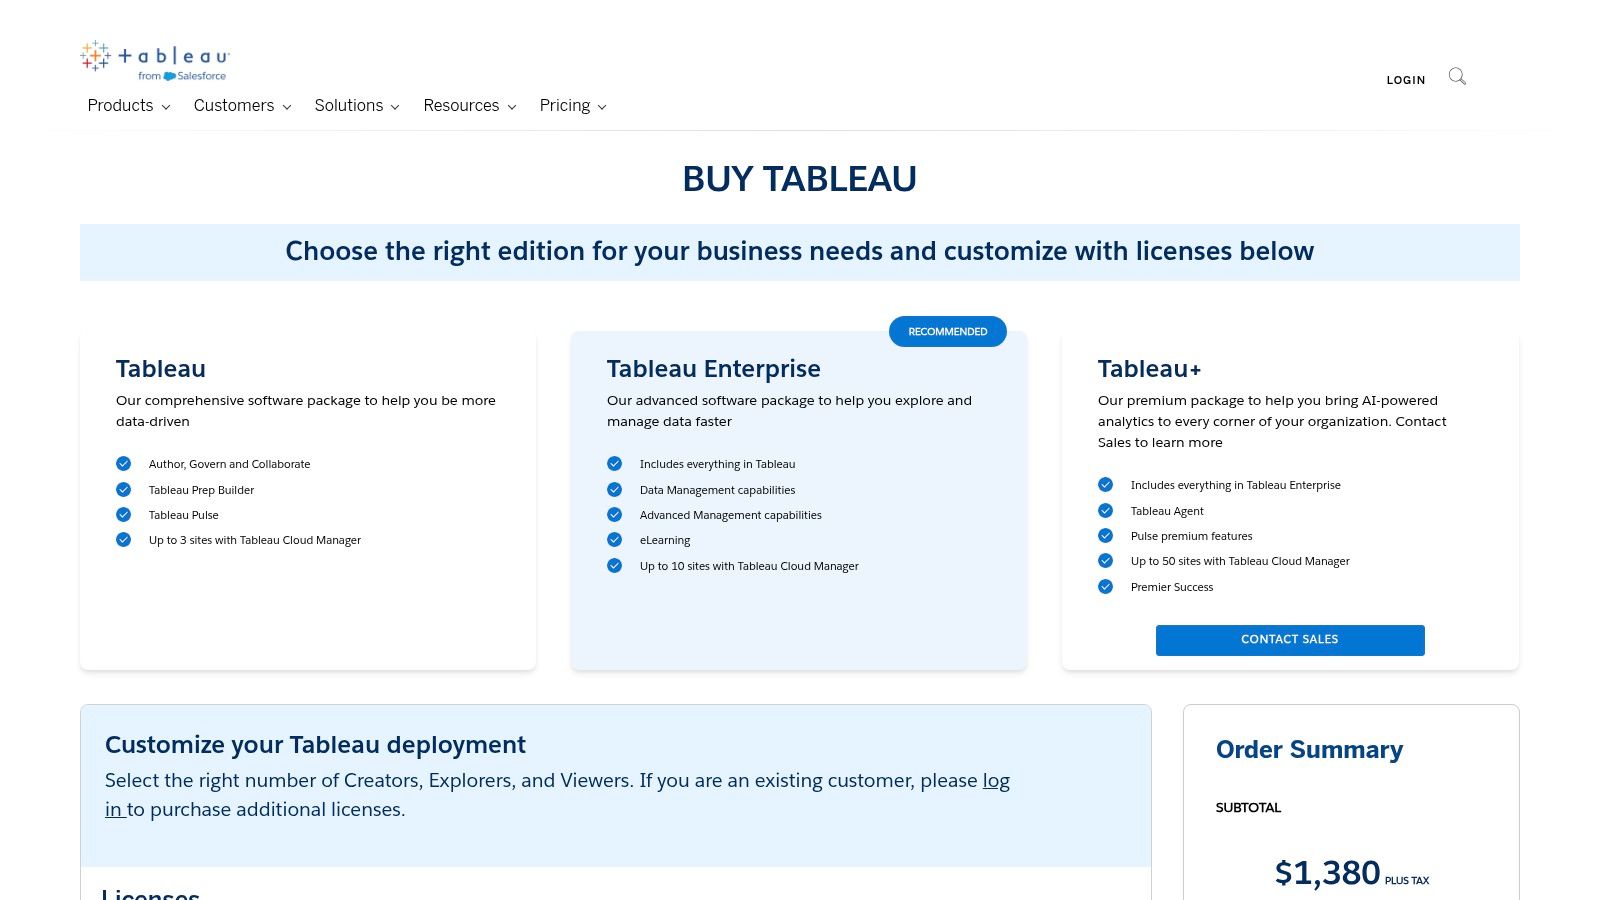Expand the chevron beside Resources

pos(512,107)
